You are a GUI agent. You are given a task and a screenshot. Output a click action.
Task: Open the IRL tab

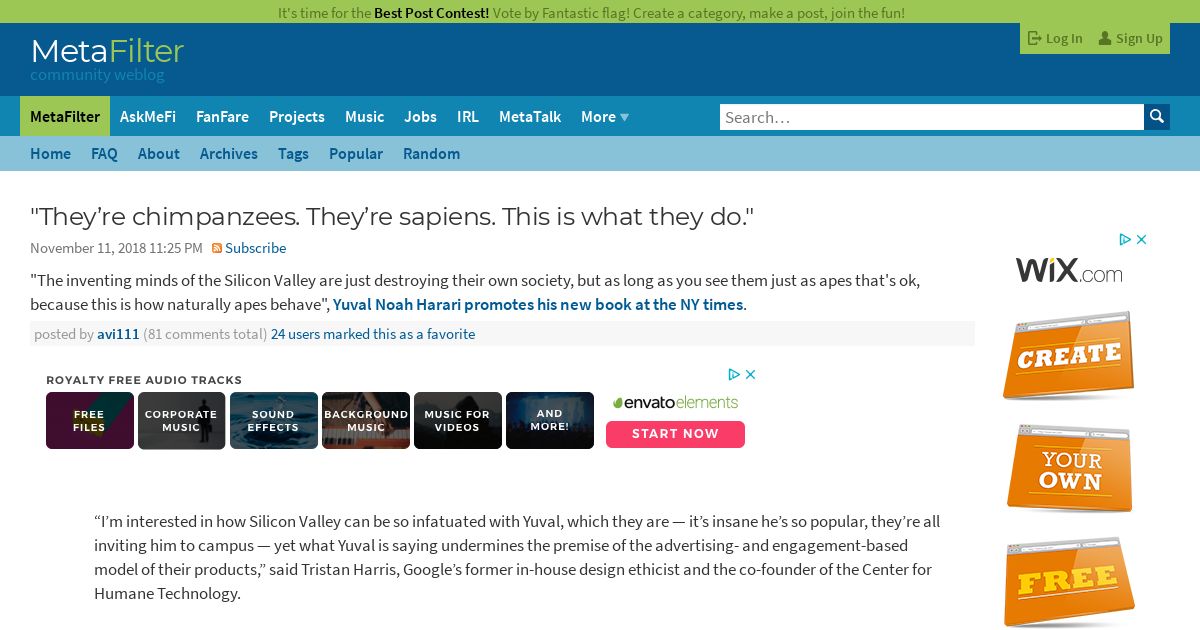(468, 117)
